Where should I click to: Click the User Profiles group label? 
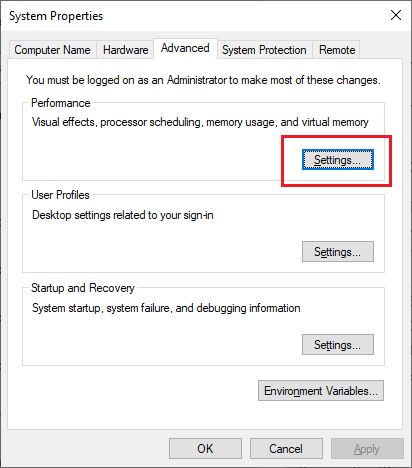coord(60,195)
